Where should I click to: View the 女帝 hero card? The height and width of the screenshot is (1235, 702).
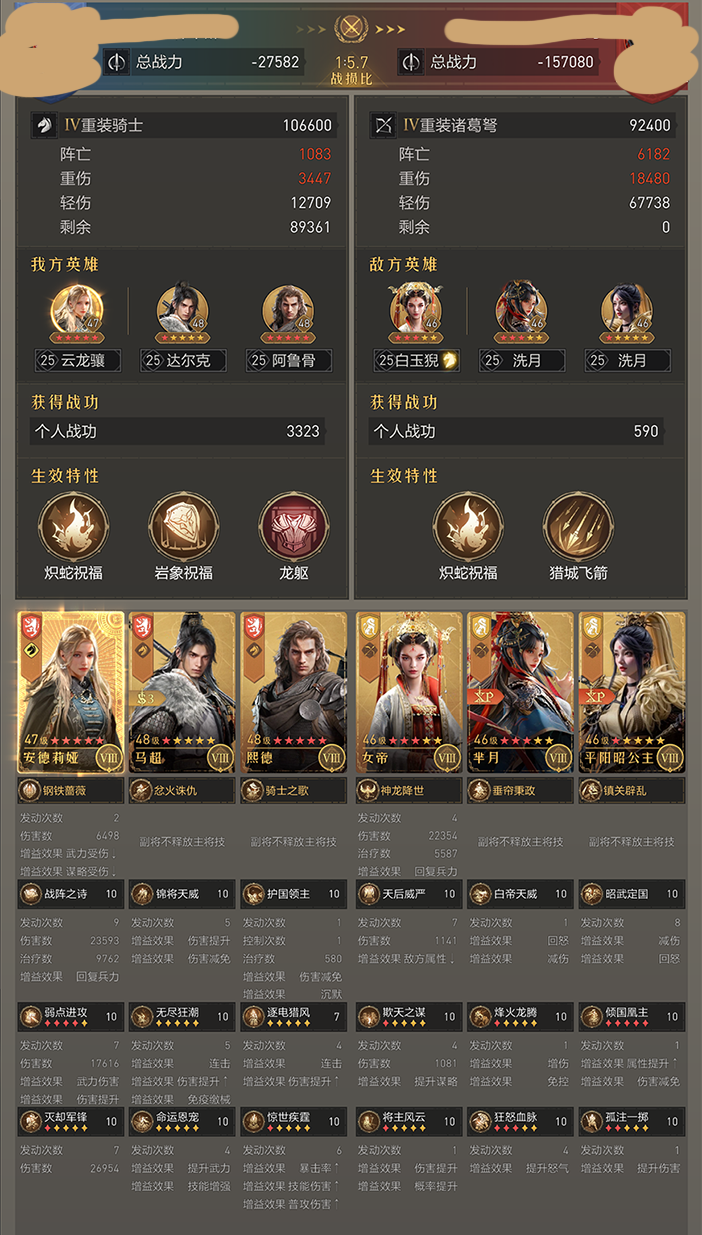[409, 693]
